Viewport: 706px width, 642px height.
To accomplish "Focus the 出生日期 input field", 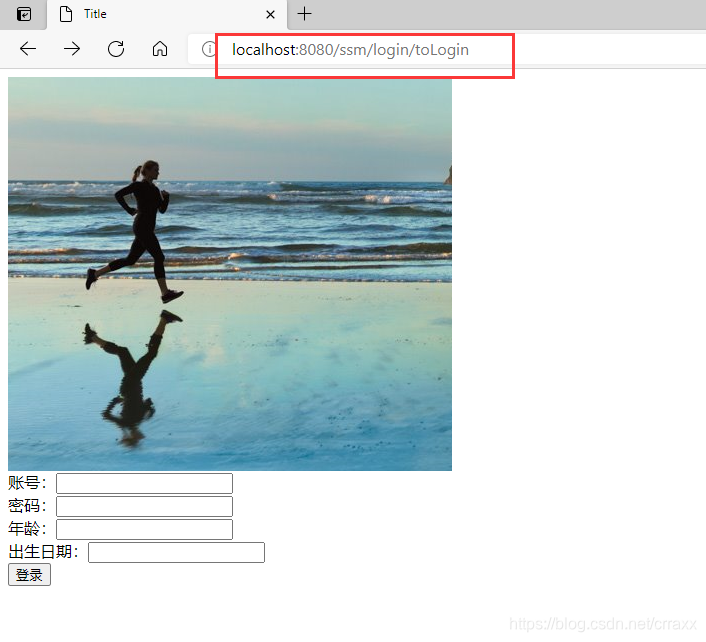I will click(176, 552).
